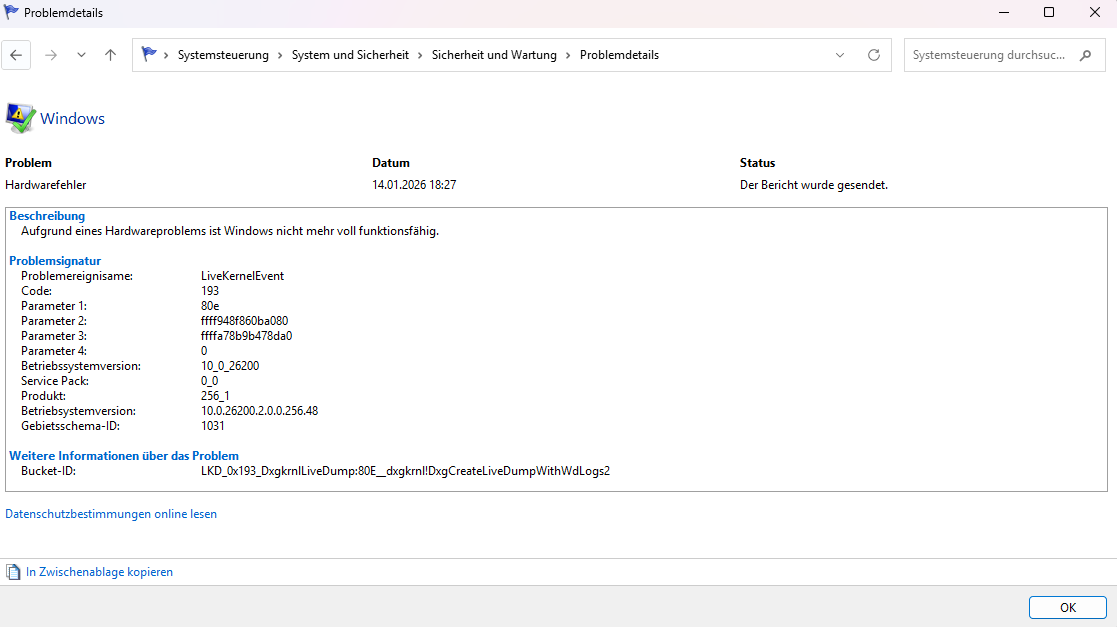Select the date 14.01.2026 18:27
This screenshot has height=627, width=1117.
coord(414,185)
